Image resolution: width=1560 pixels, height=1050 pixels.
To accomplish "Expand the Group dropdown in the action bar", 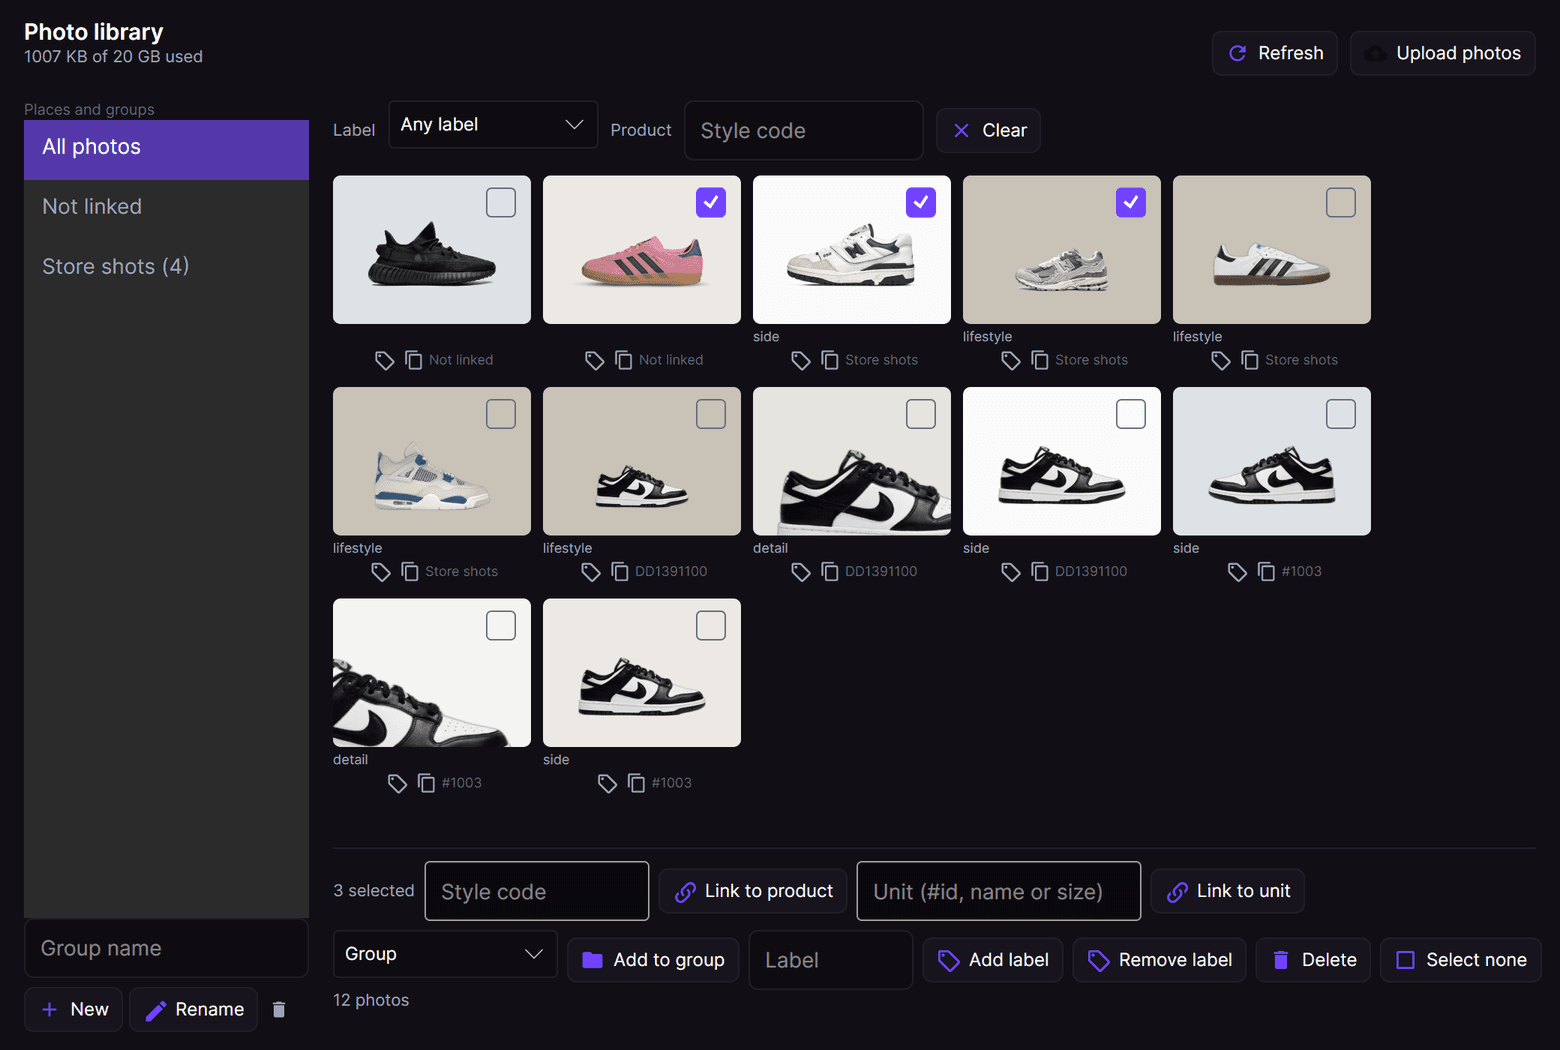I will [x=445, y=954].
